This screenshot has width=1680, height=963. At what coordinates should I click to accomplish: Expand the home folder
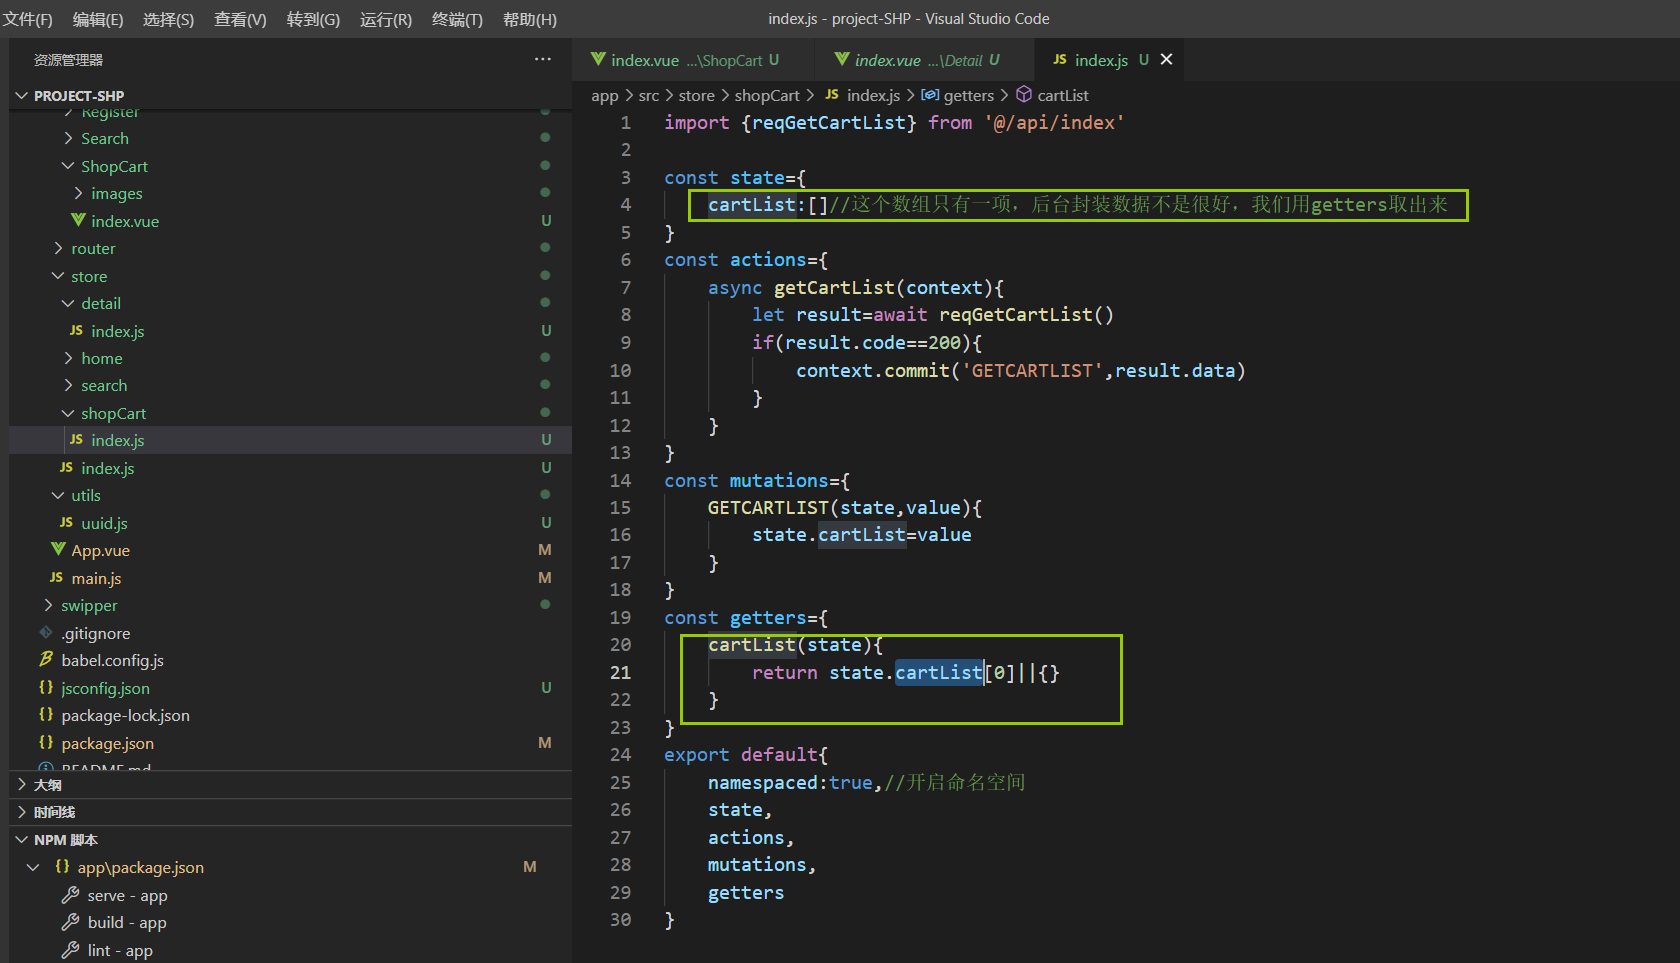pos(102,359)
